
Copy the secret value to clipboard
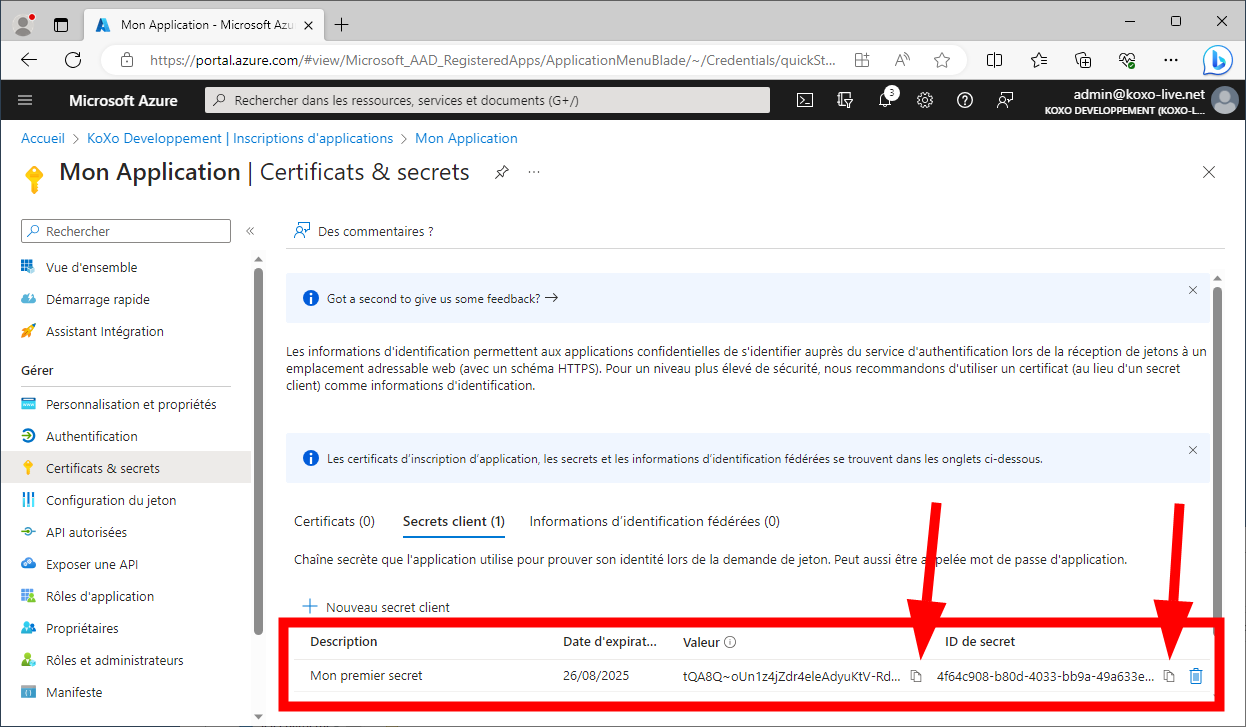(916, 677)
